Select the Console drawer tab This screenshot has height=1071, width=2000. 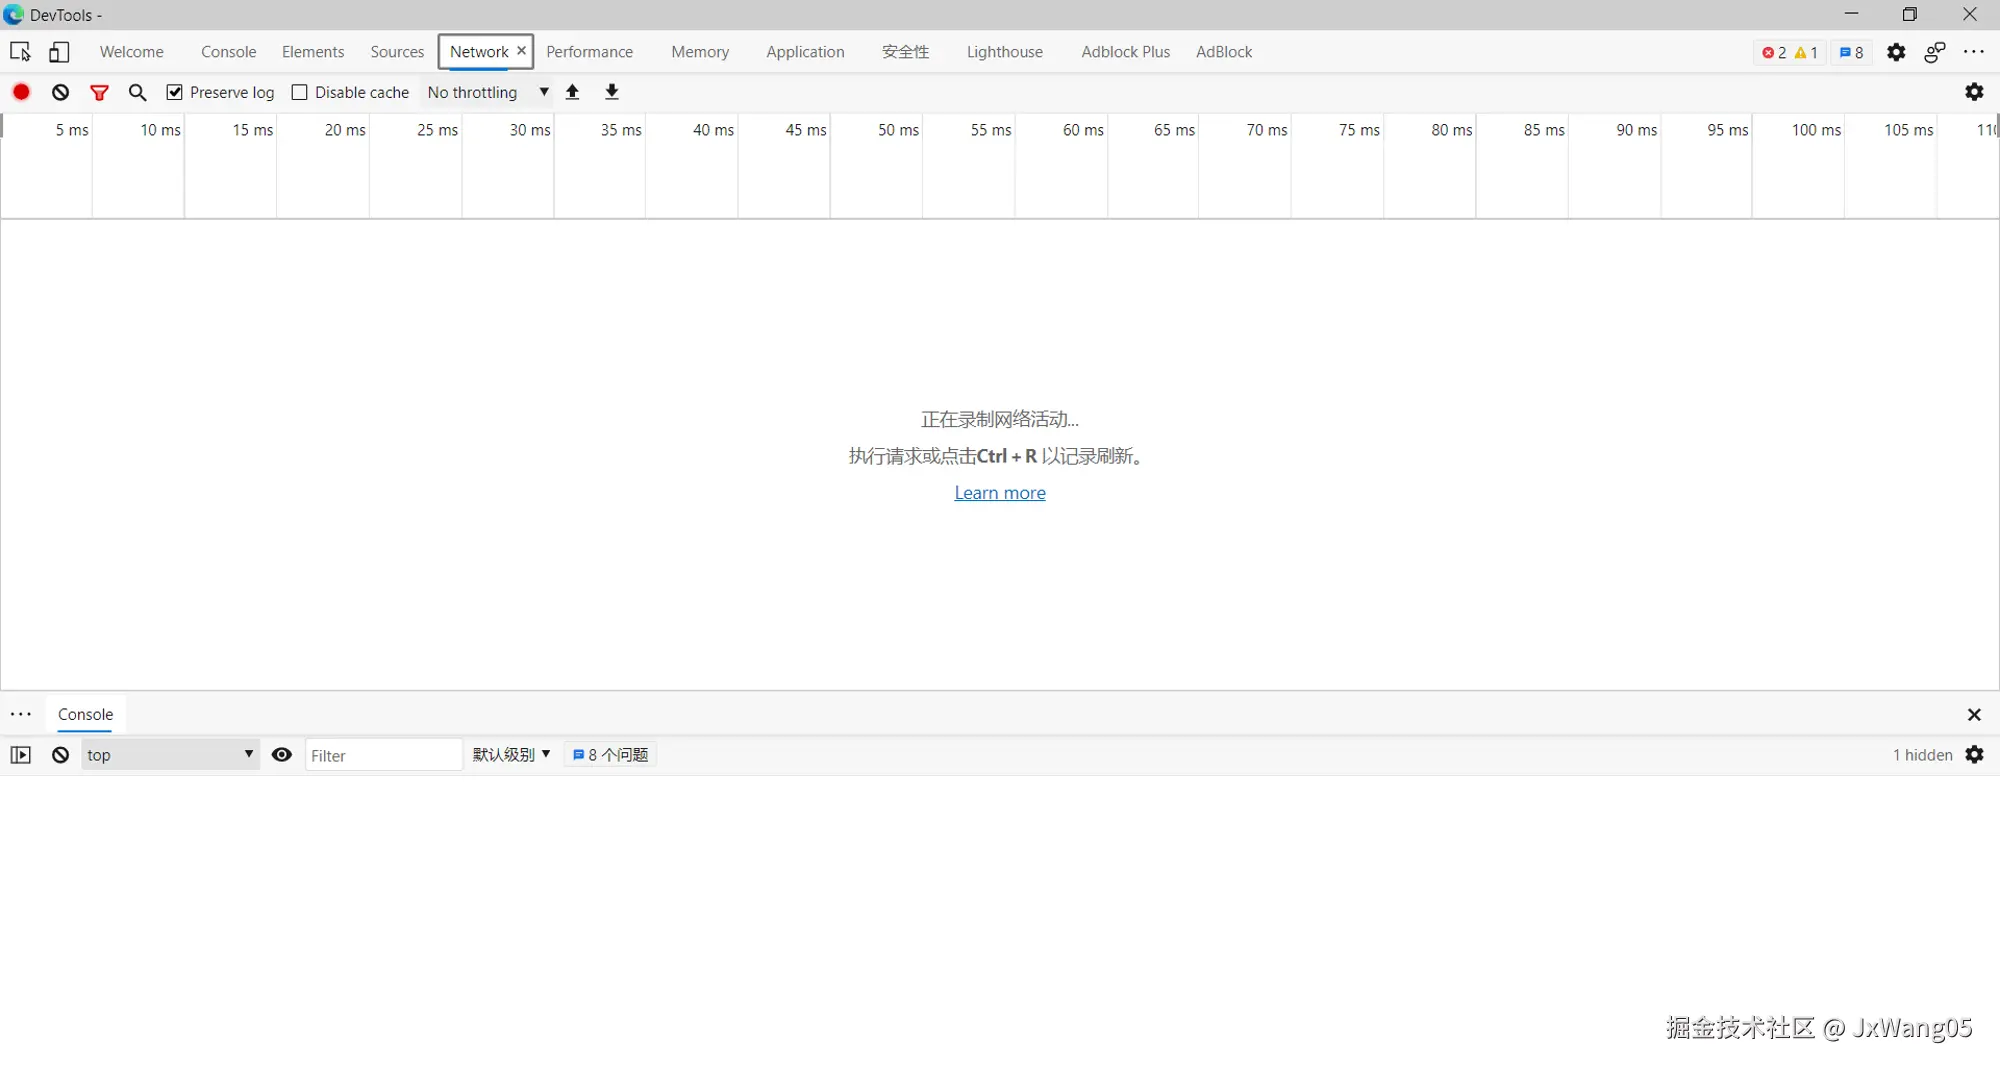(85, 714)
